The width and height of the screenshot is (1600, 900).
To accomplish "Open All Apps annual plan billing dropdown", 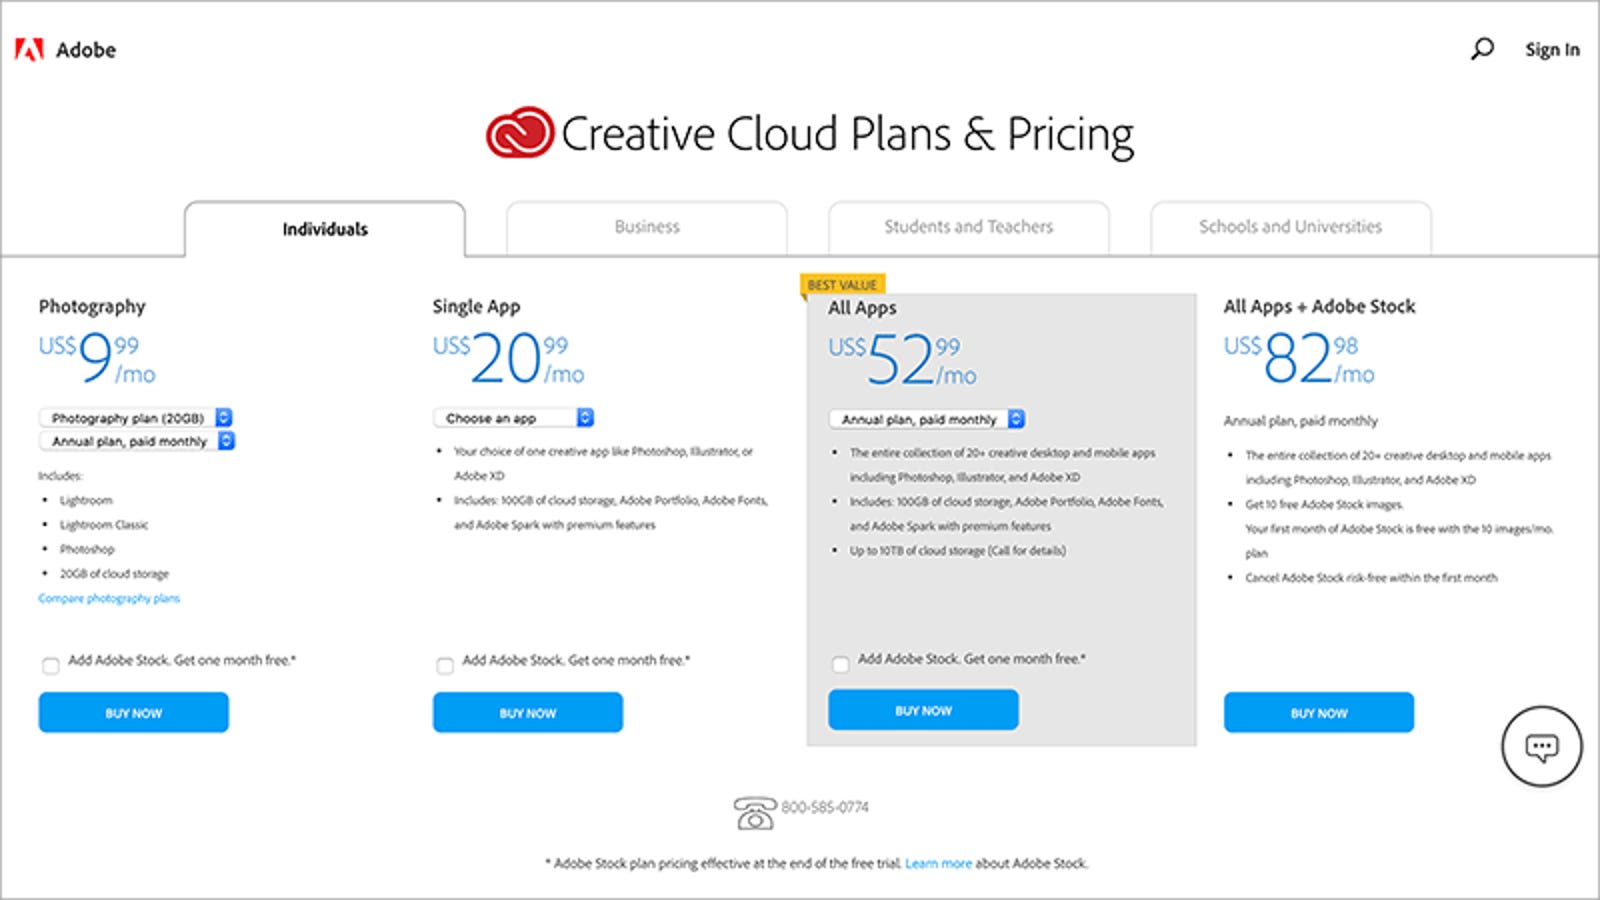I will click(927, 419).
